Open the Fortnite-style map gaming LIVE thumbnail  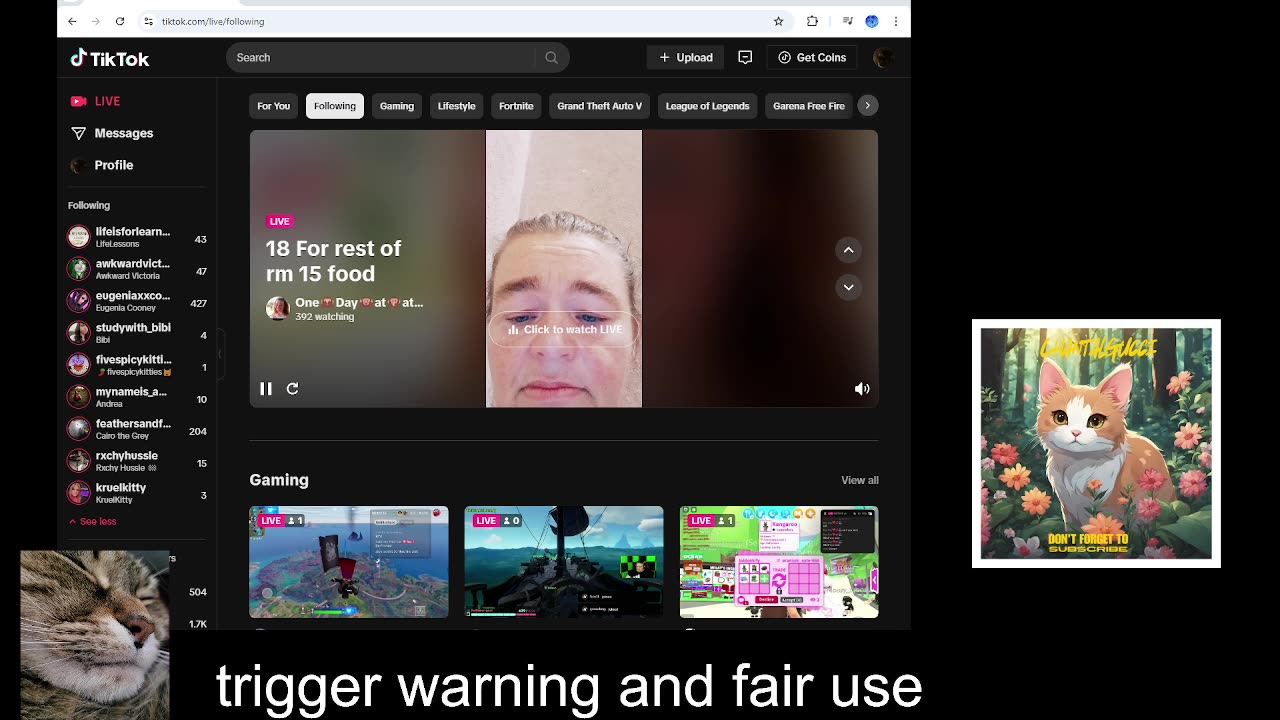click(349, 562)
